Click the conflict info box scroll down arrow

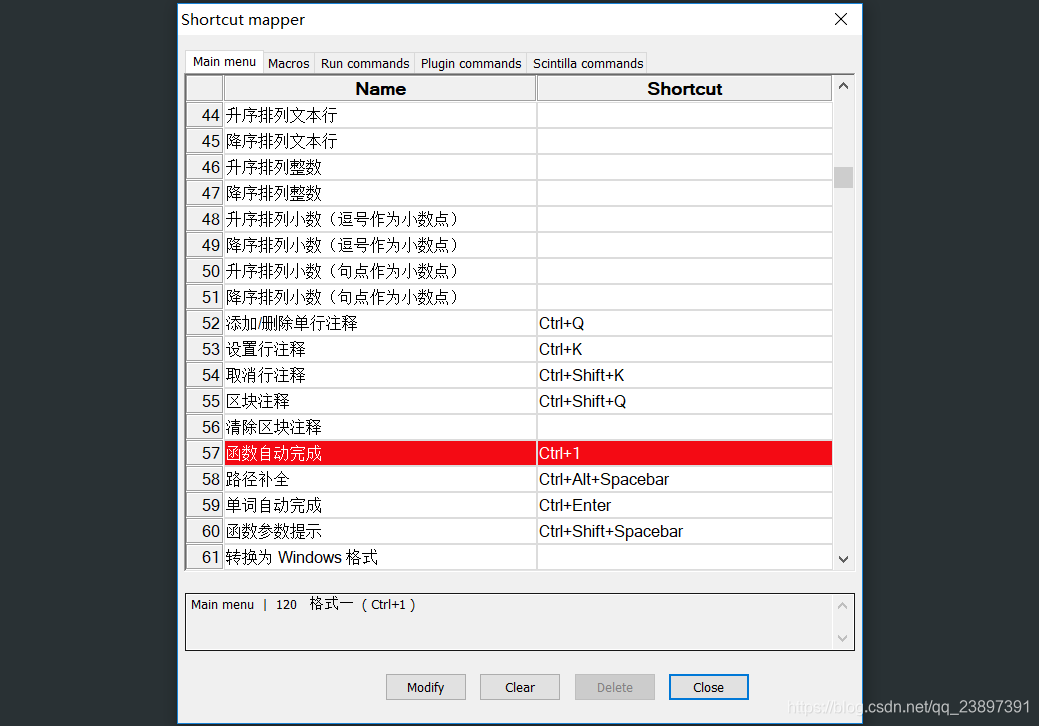[x=842, y=639]
